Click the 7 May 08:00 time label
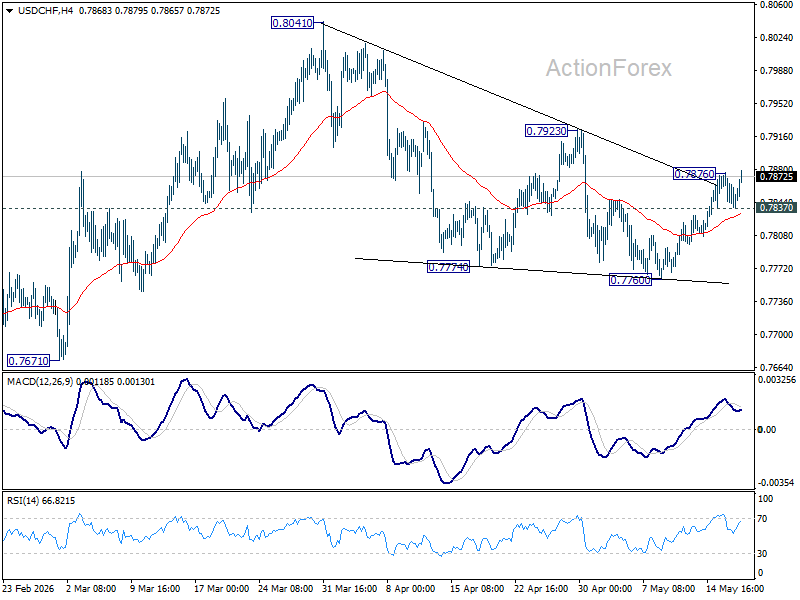Viewport: 800px width, 600px height. coord(668,588)
